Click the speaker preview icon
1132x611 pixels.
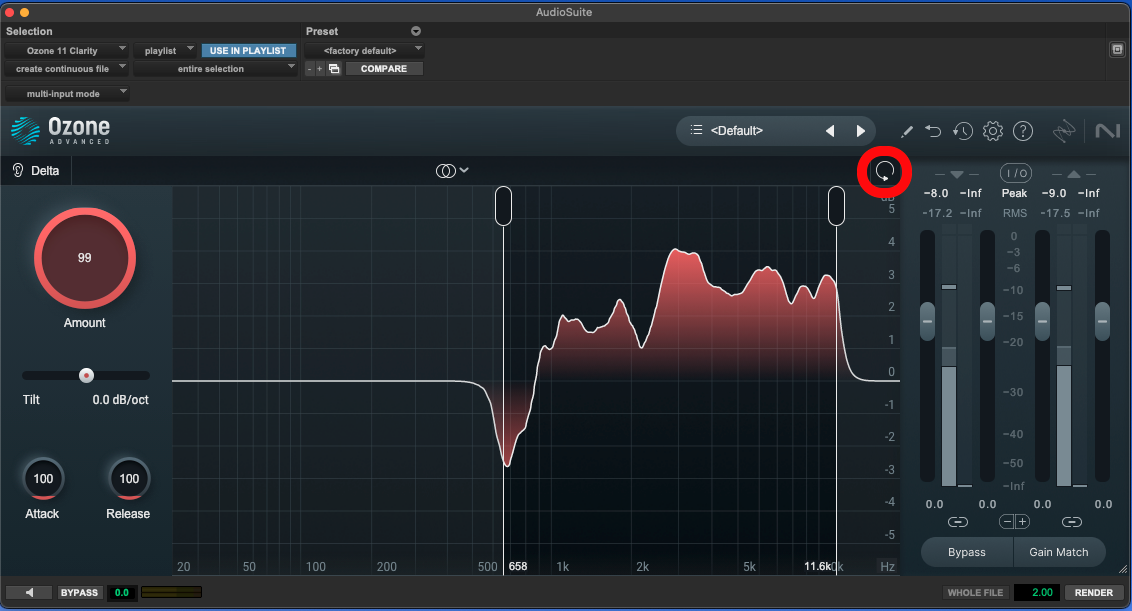pos(29,592)
